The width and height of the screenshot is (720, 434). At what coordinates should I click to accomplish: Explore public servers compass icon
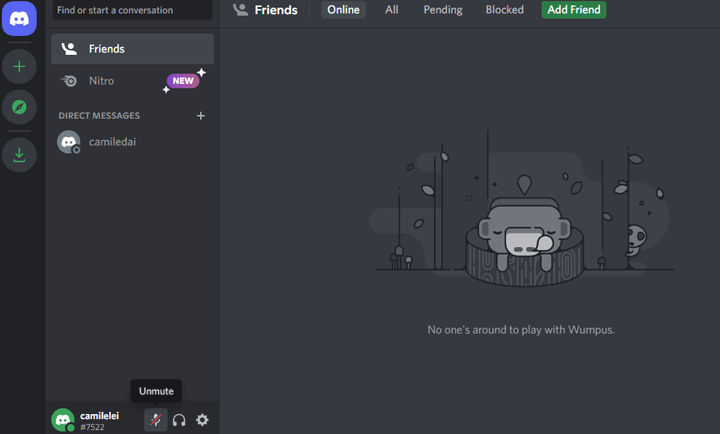19,107
